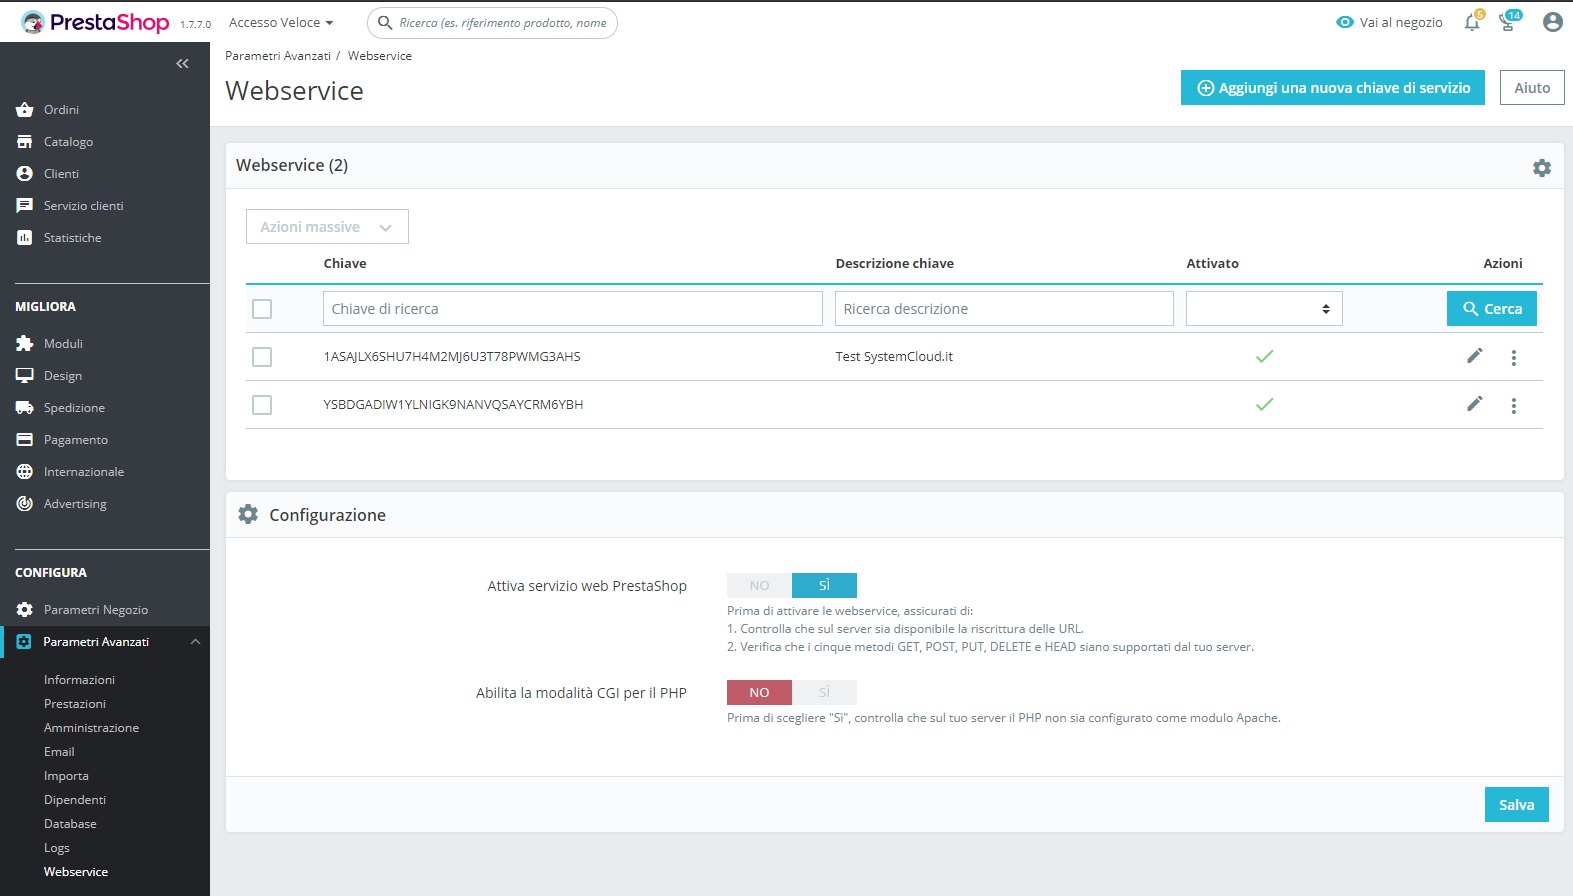Viewport: 1573px width, 896px height.
Task: Open the trophy achievements icon
Action: 1507,22
